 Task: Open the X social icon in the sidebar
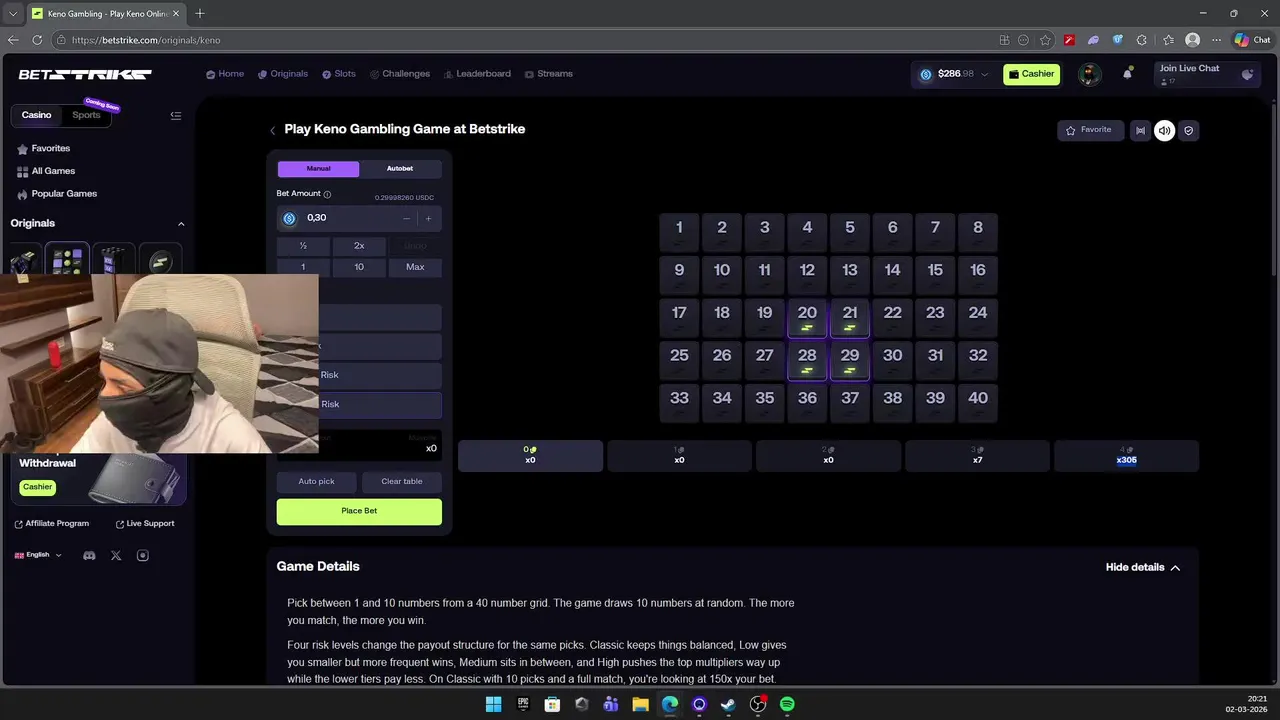pyautogui.click(x=116, y=555)
